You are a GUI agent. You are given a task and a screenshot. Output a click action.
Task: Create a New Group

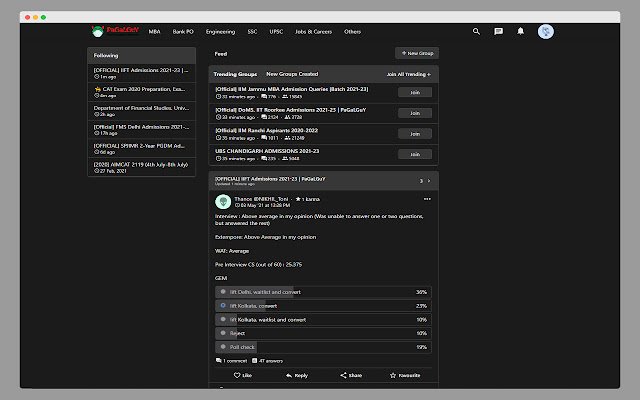coord(417,53)
